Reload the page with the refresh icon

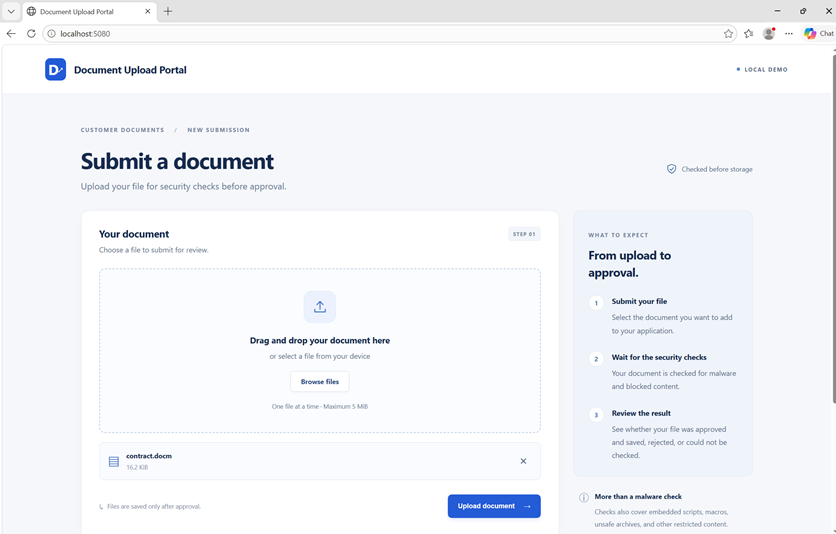pos(31,34)
